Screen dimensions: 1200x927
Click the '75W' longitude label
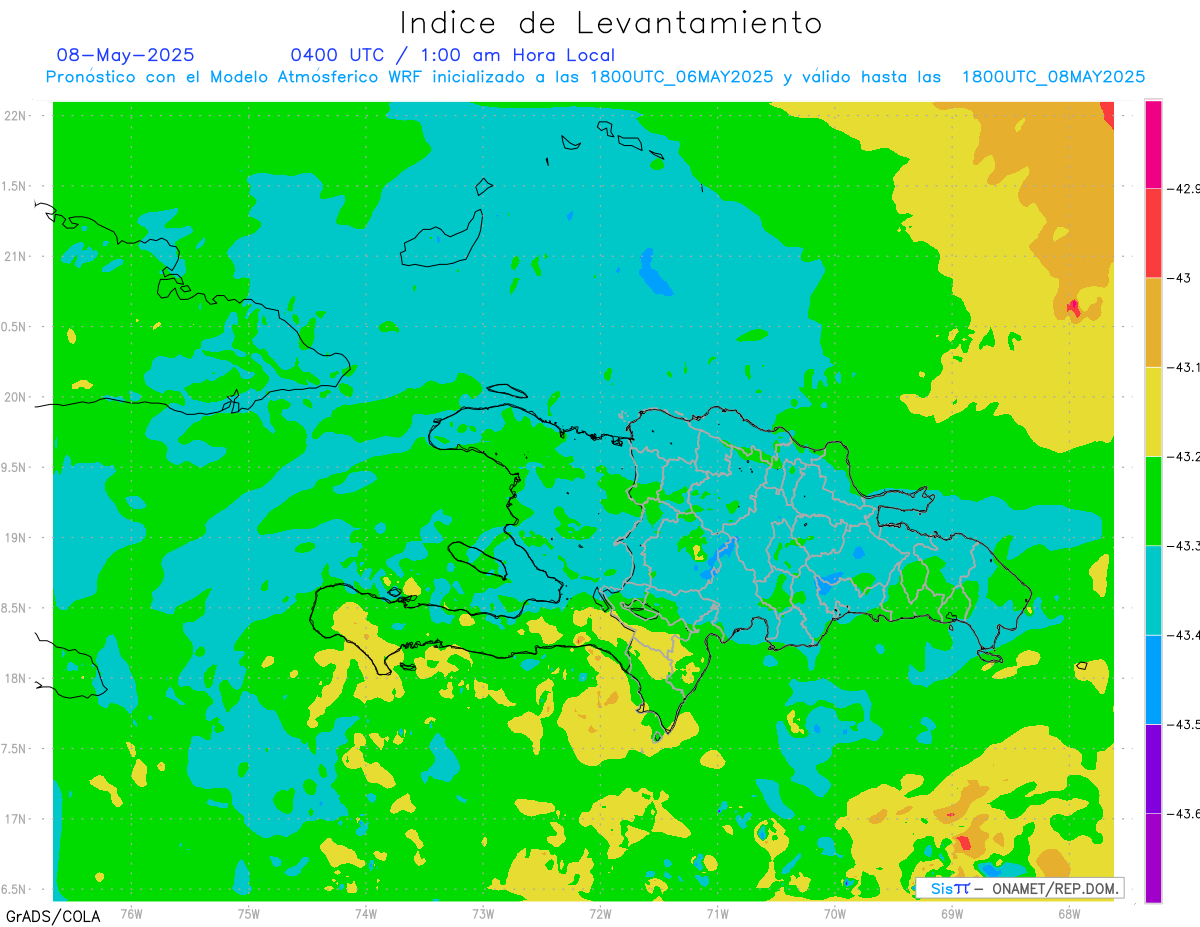(x=249, y=913)
